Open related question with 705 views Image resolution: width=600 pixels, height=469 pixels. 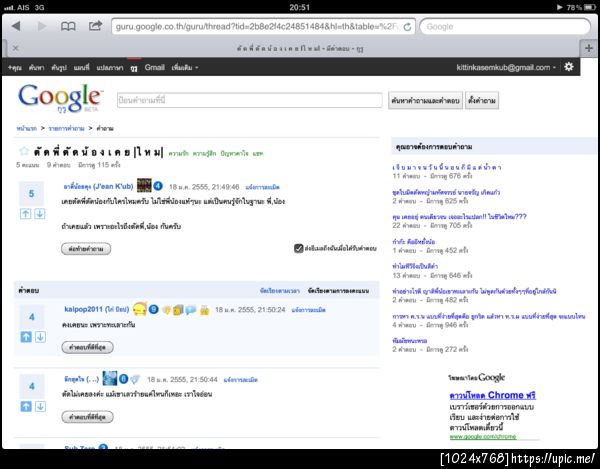459,217
